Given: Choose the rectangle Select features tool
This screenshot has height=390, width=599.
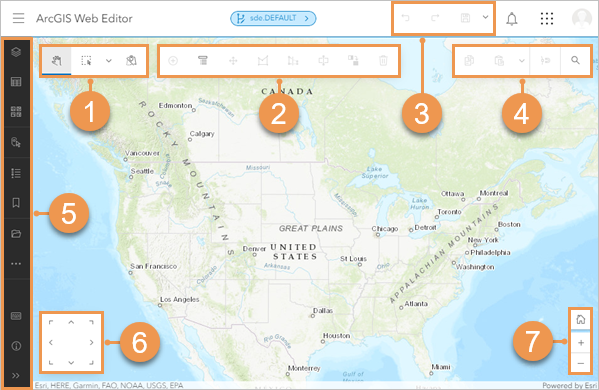Looking at the screenshot, I should (x=86, y=61).
